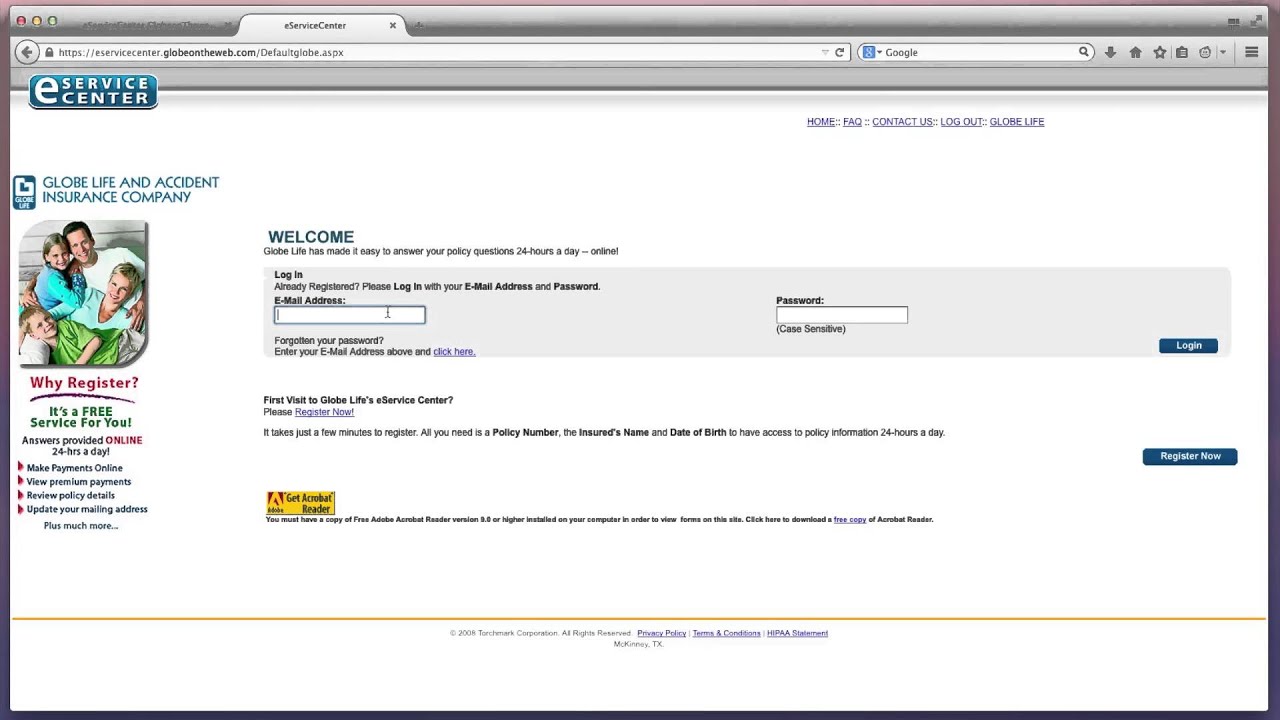Click the Get Acrobat Reader badge

300,502
